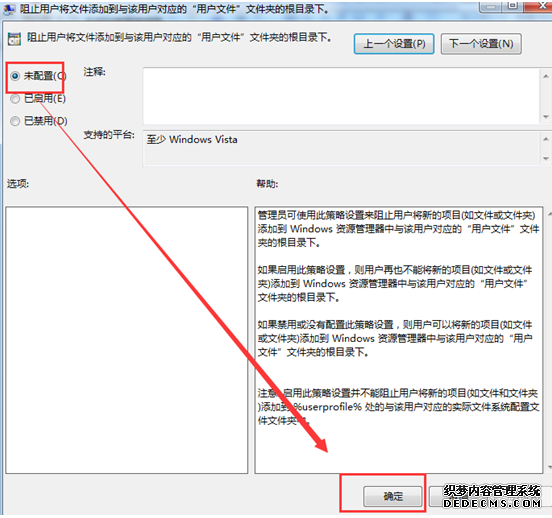
Task: Click the help paragraph starting 如果禁用或没有配置
Action: tap(395, 338)
